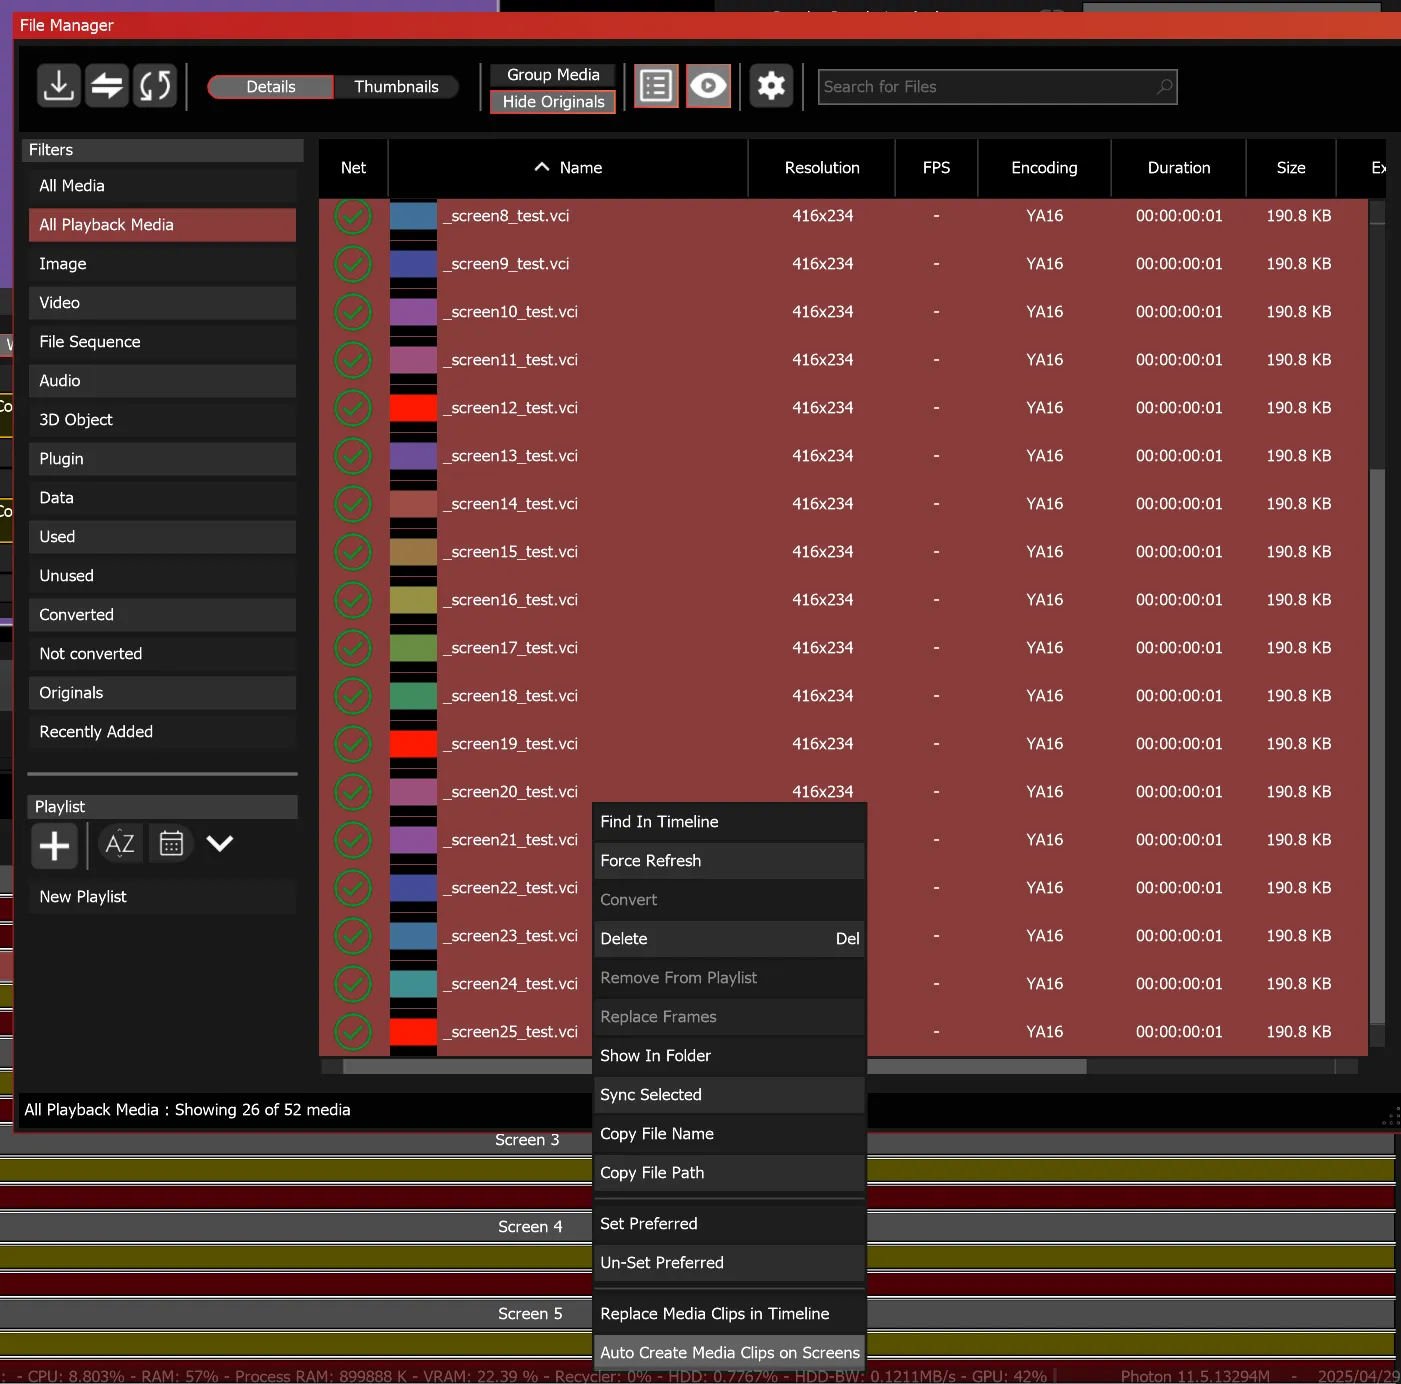This screenshot has height=1384, width=1401.
Task: Click the Search for Files field
Action: [x=997, y=87]
